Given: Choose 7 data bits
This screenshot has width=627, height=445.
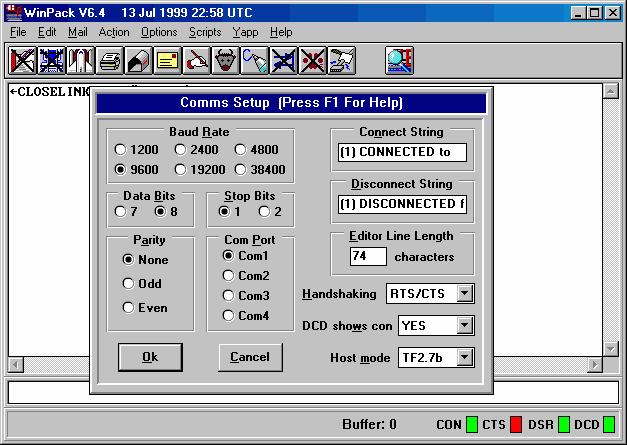Looking at the screenshot, I should point(120,211).
